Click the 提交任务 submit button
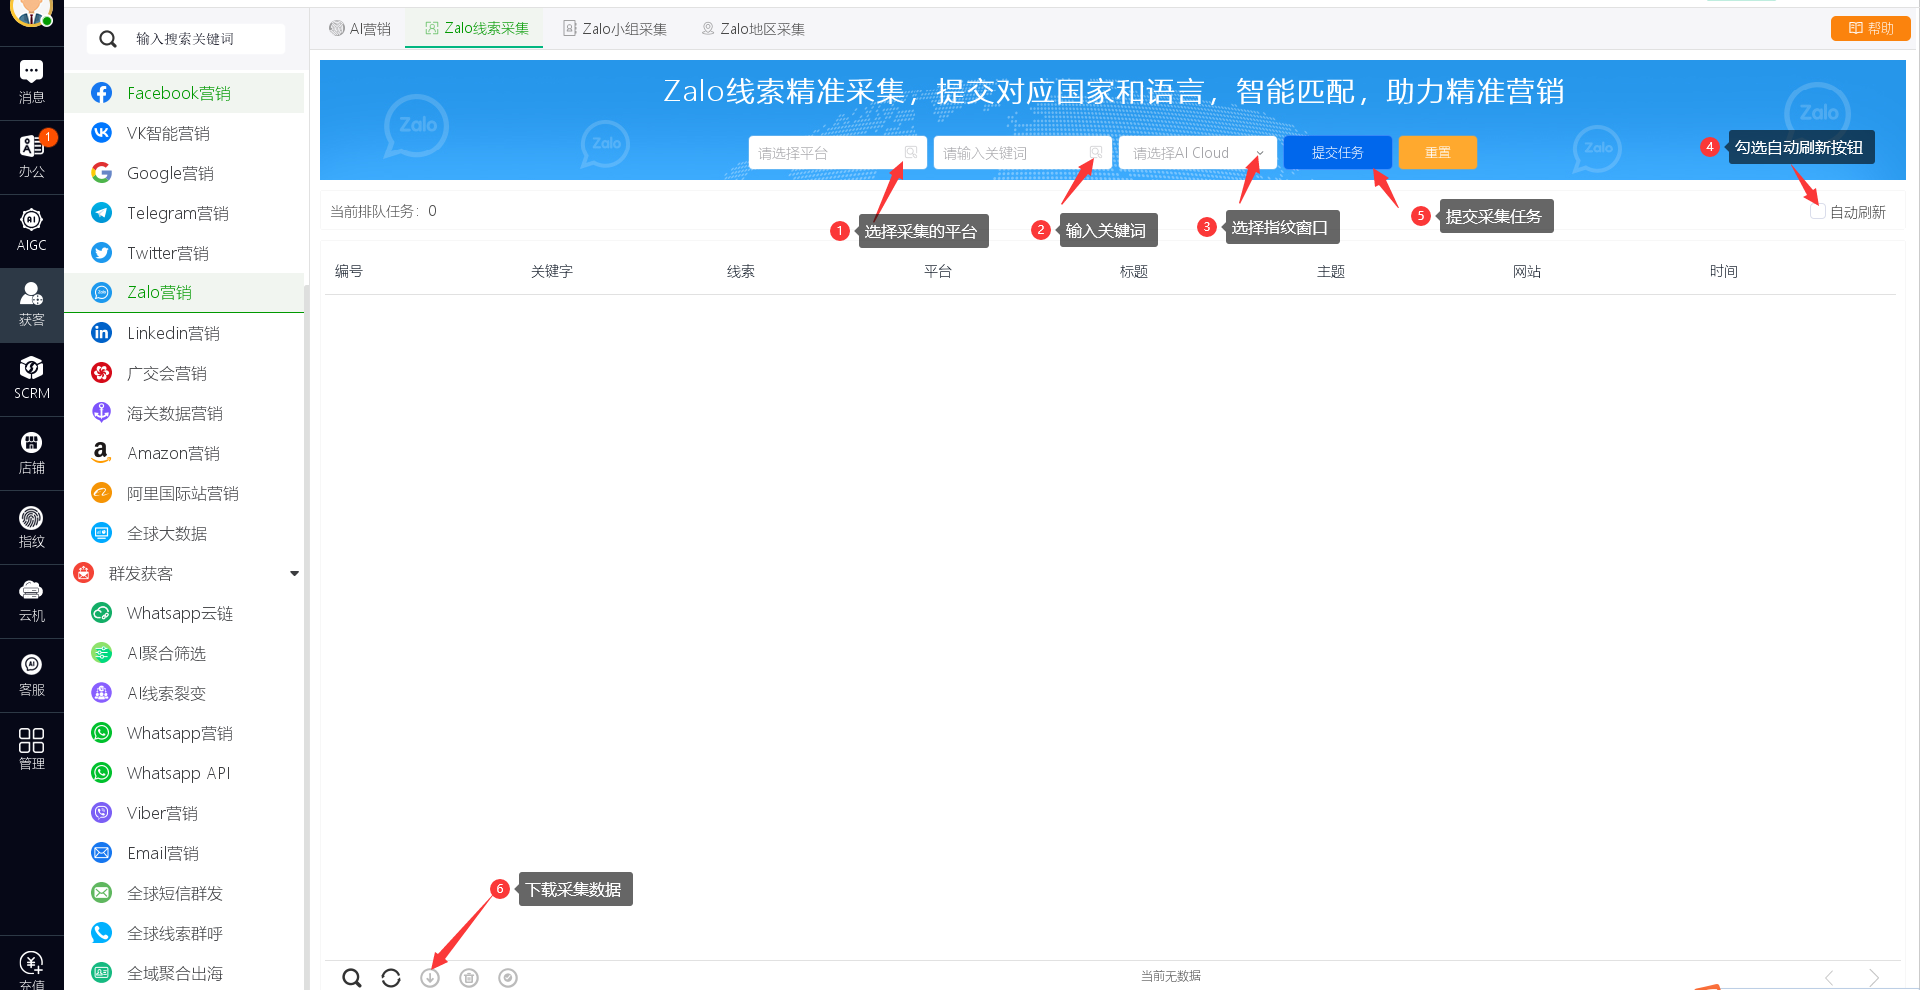Viewport: 1920px width, 990px height. [x=1337, y=153]
